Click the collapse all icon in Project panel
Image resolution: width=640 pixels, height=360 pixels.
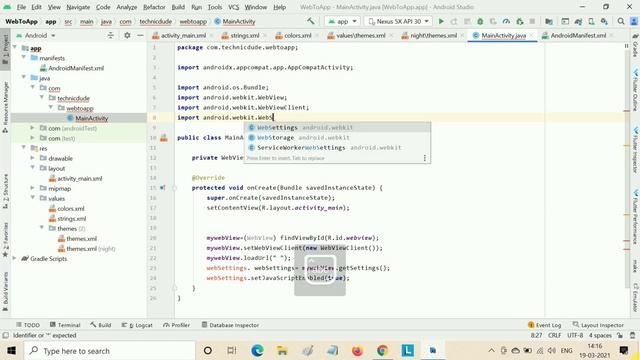click(111, 36)
